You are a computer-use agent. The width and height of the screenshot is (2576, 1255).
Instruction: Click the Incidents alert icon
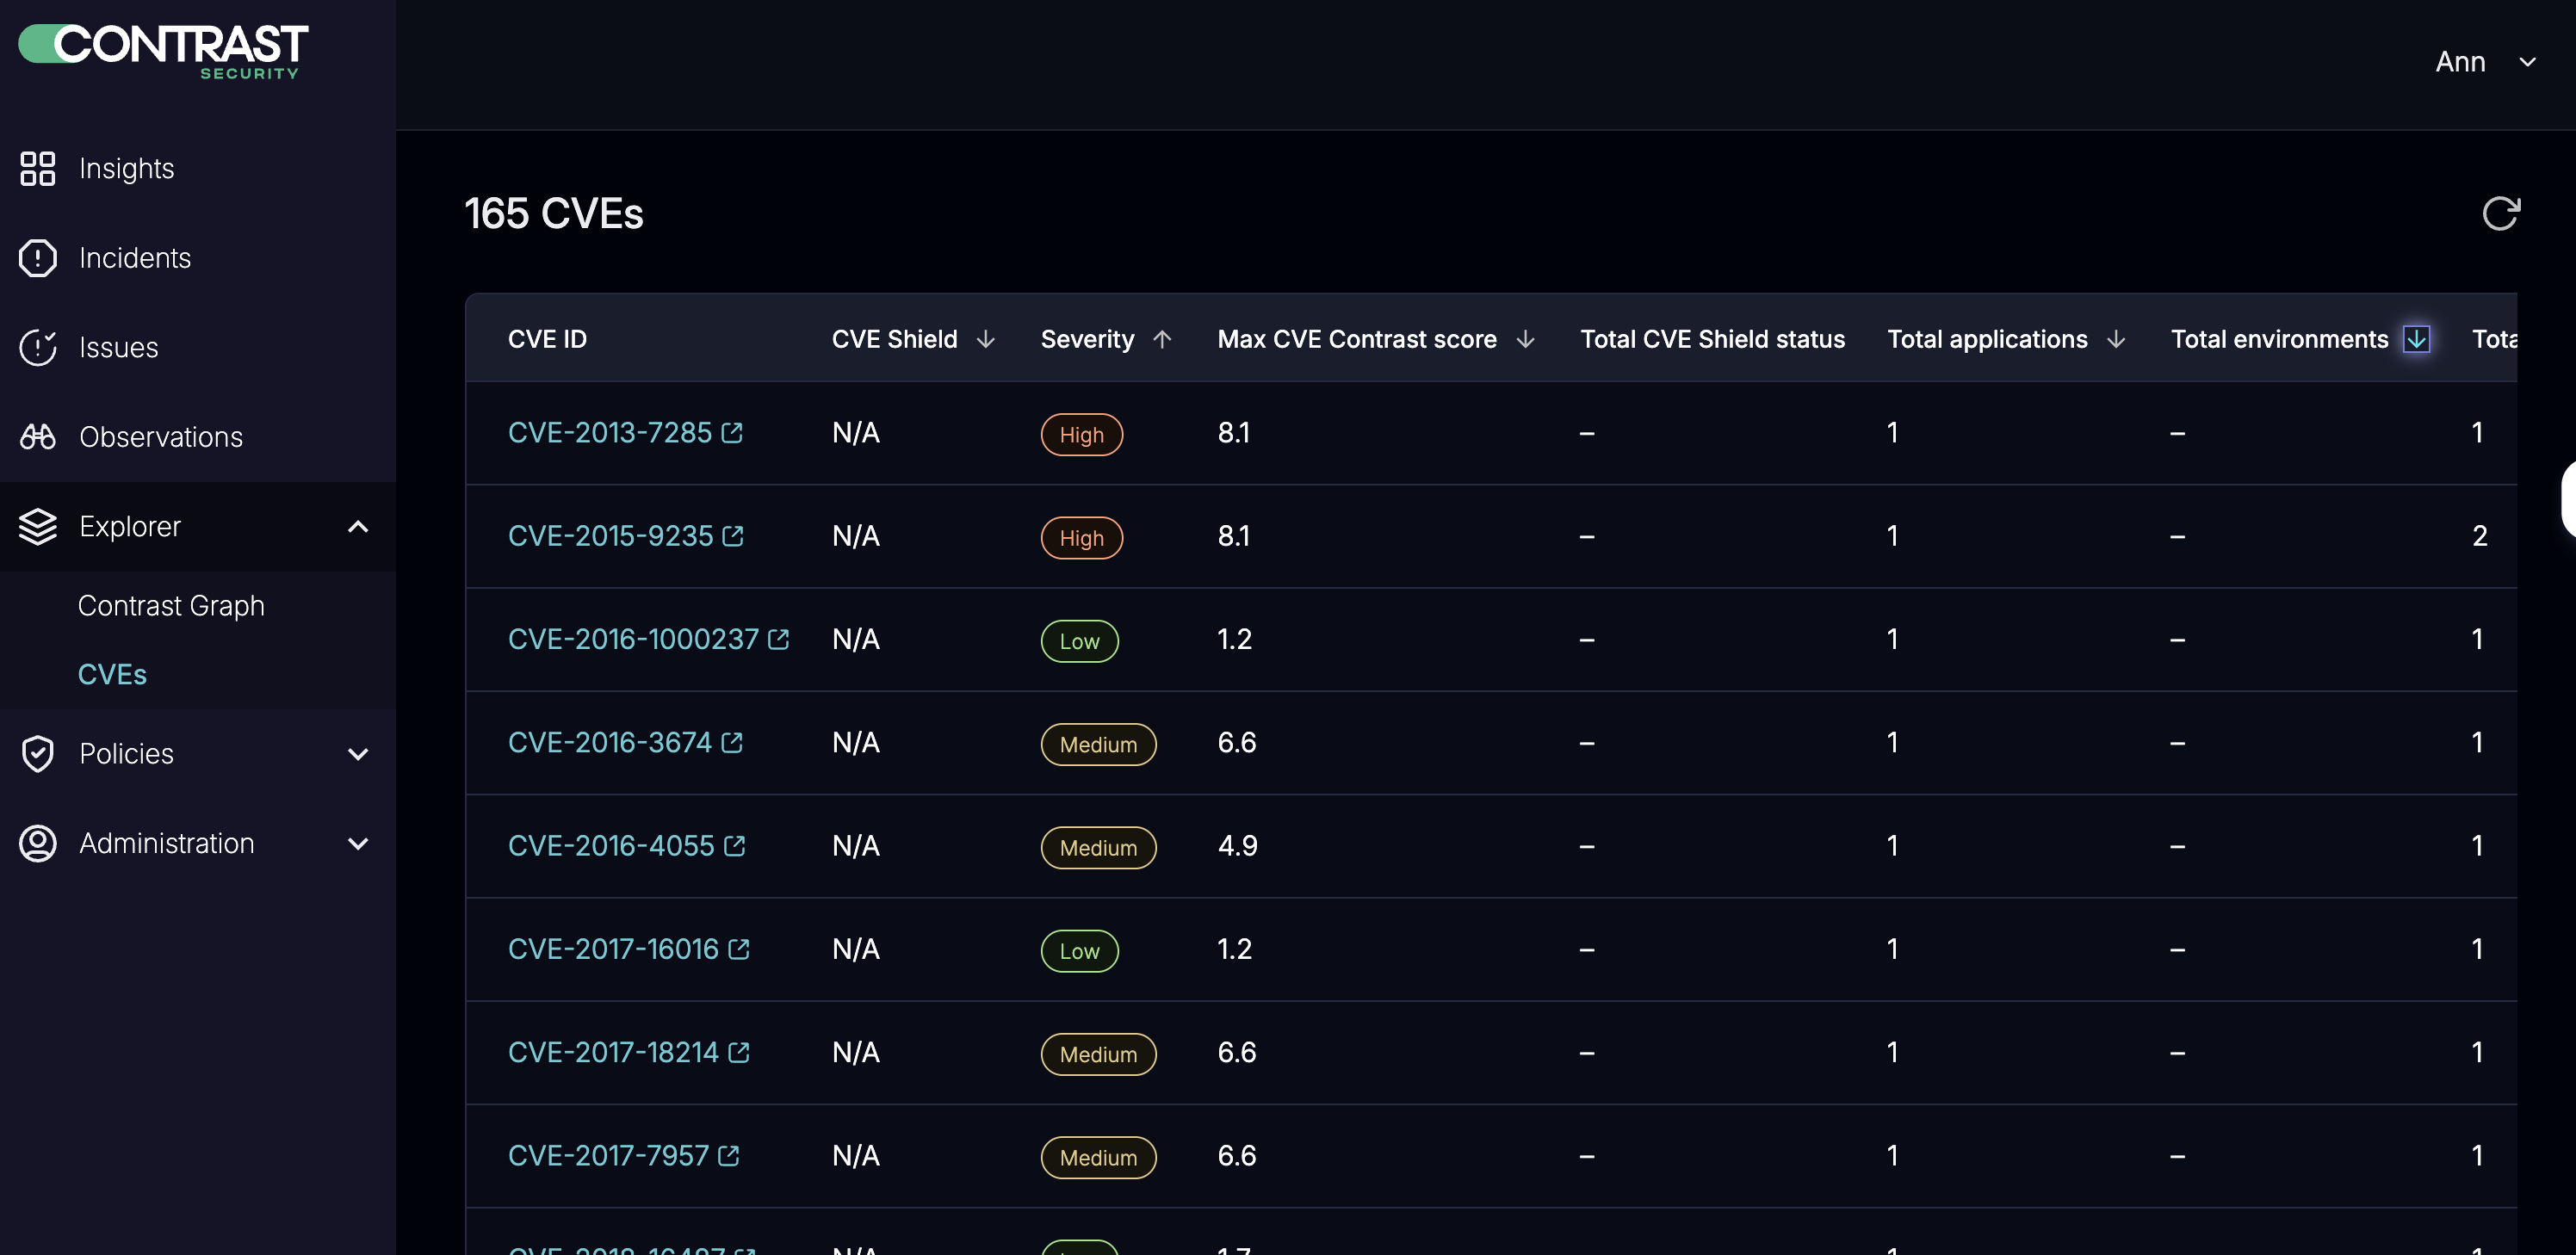[38, 258]
